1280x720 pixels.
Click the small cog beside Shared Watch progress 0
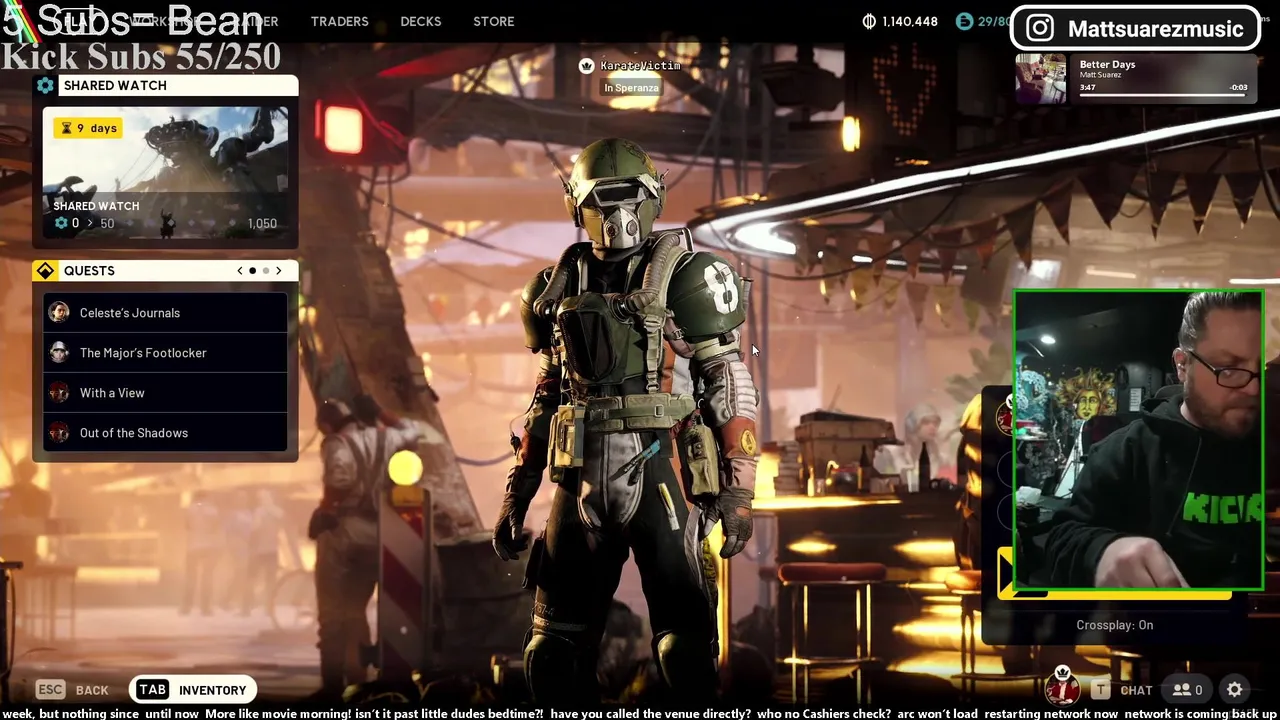coord(61,223)
